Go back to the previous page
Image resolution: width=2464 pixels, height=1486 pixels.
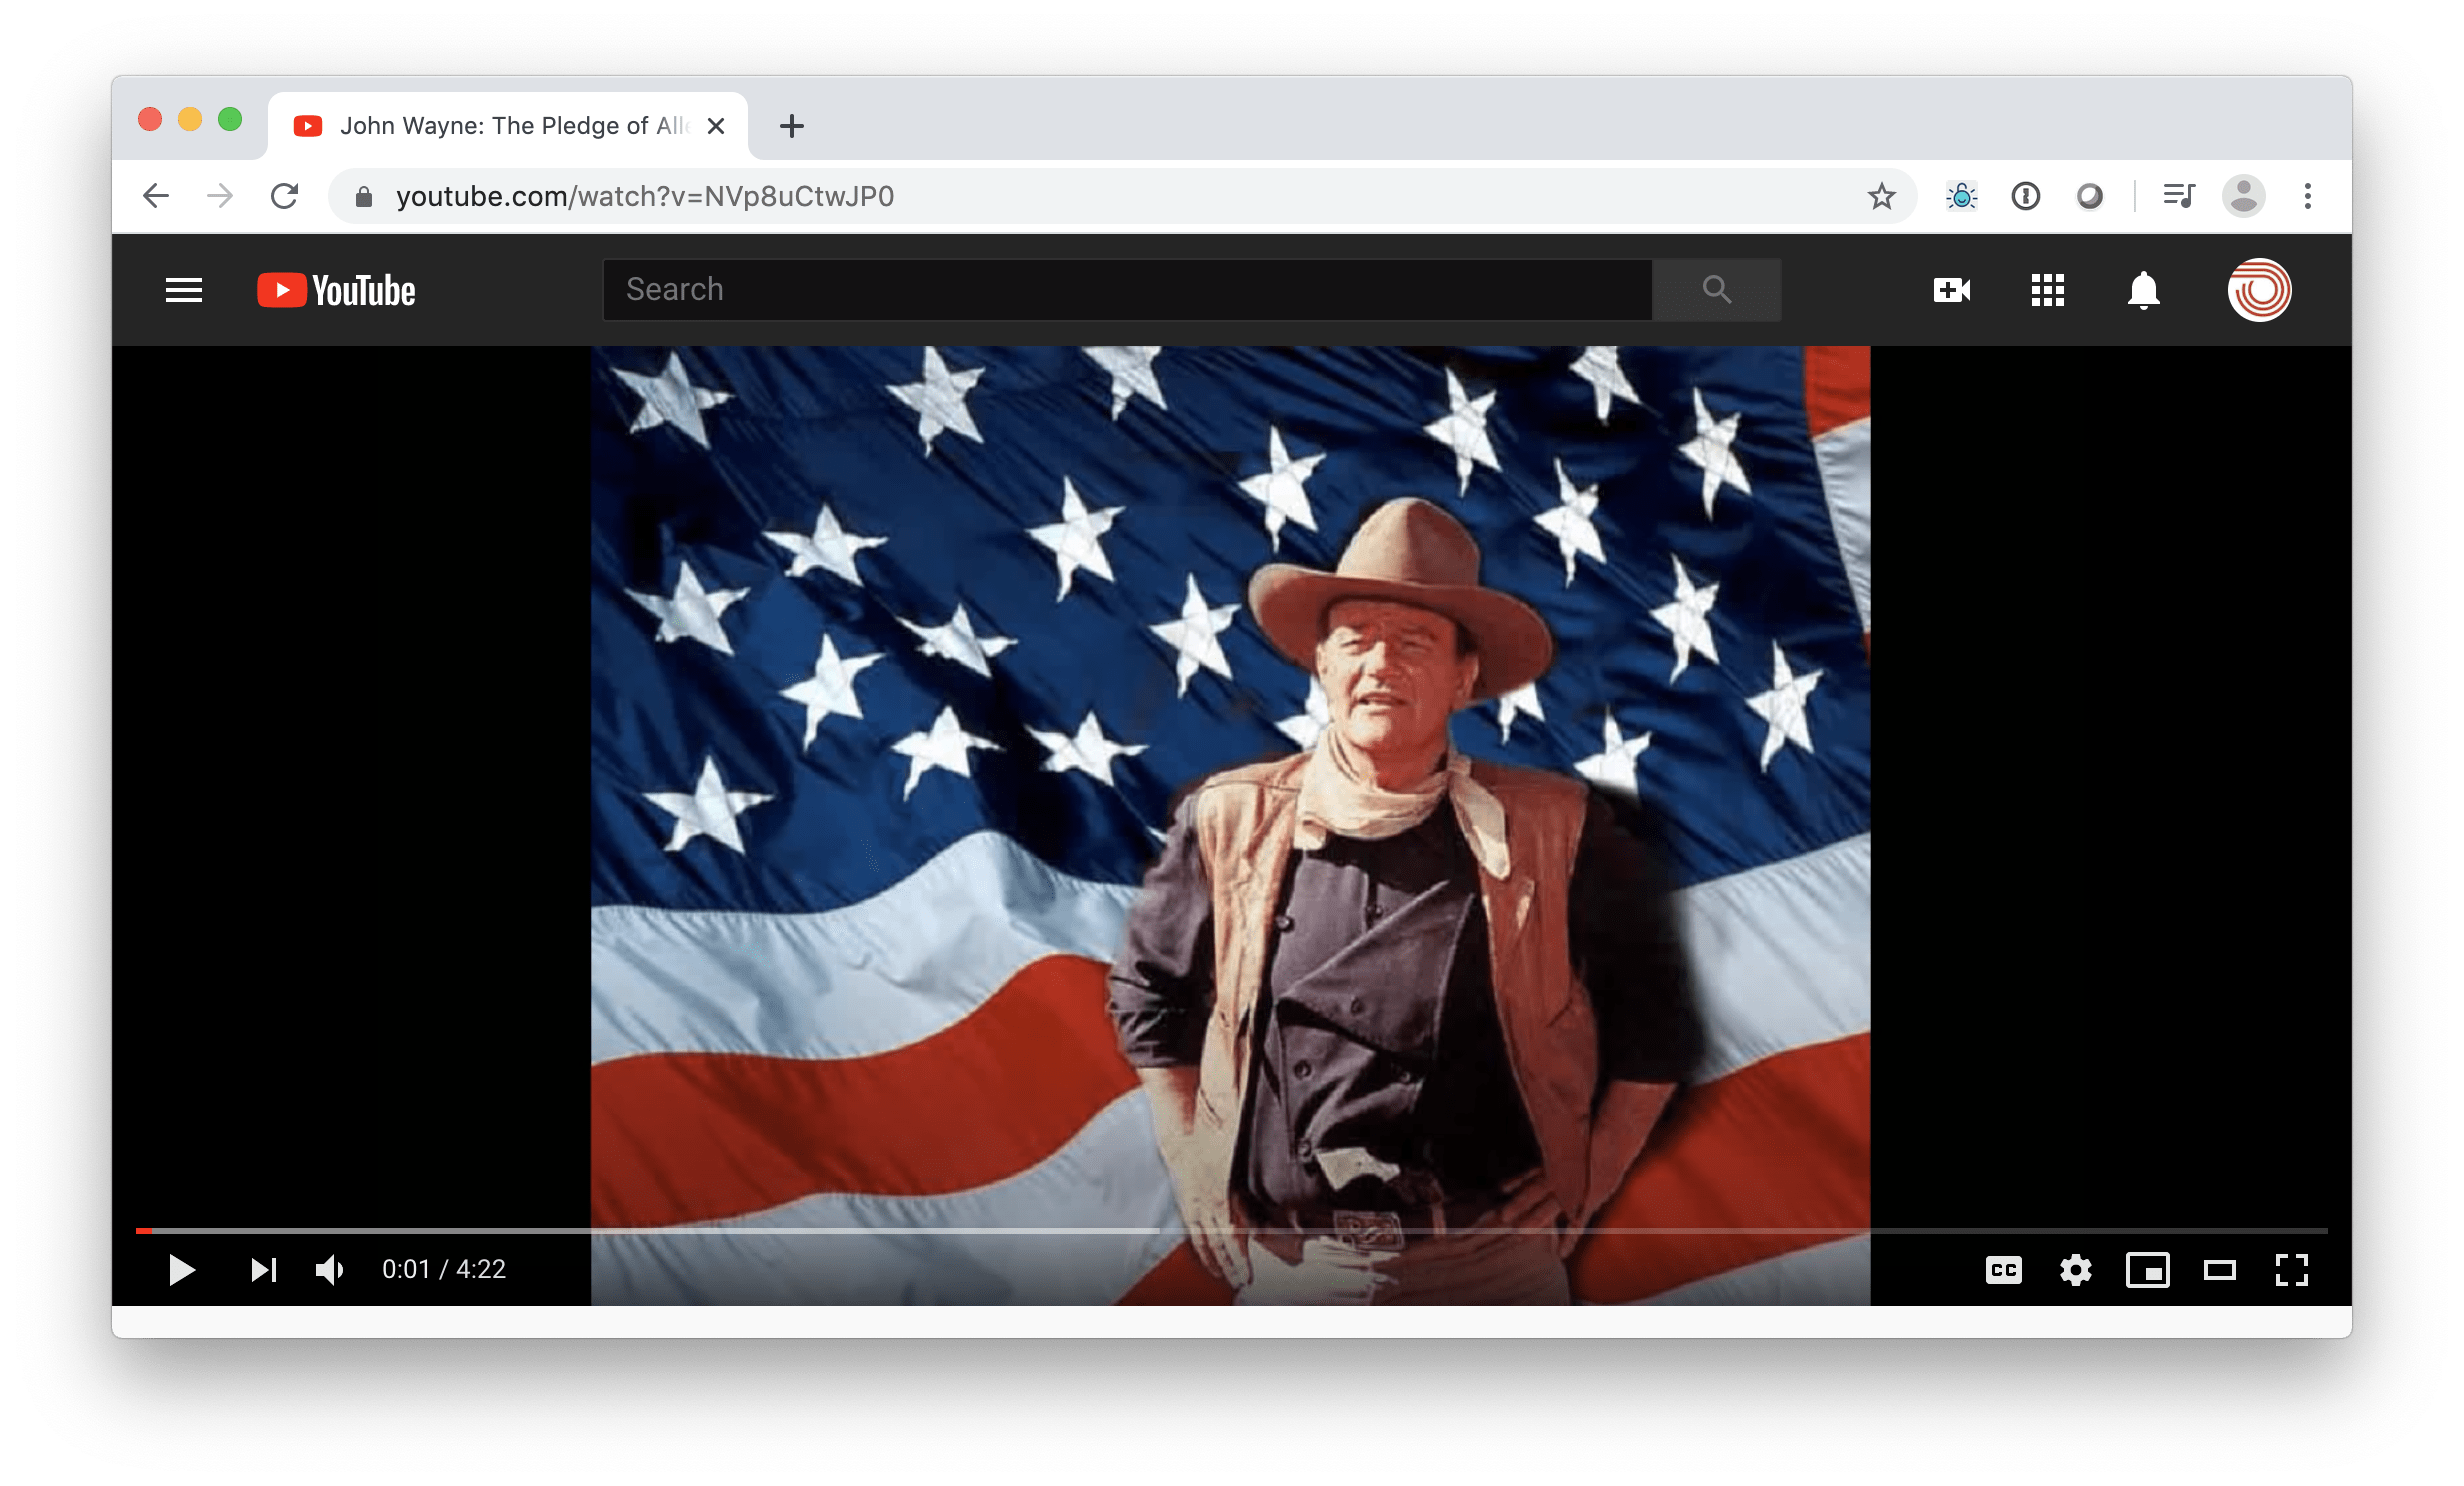tap(156, 196)
